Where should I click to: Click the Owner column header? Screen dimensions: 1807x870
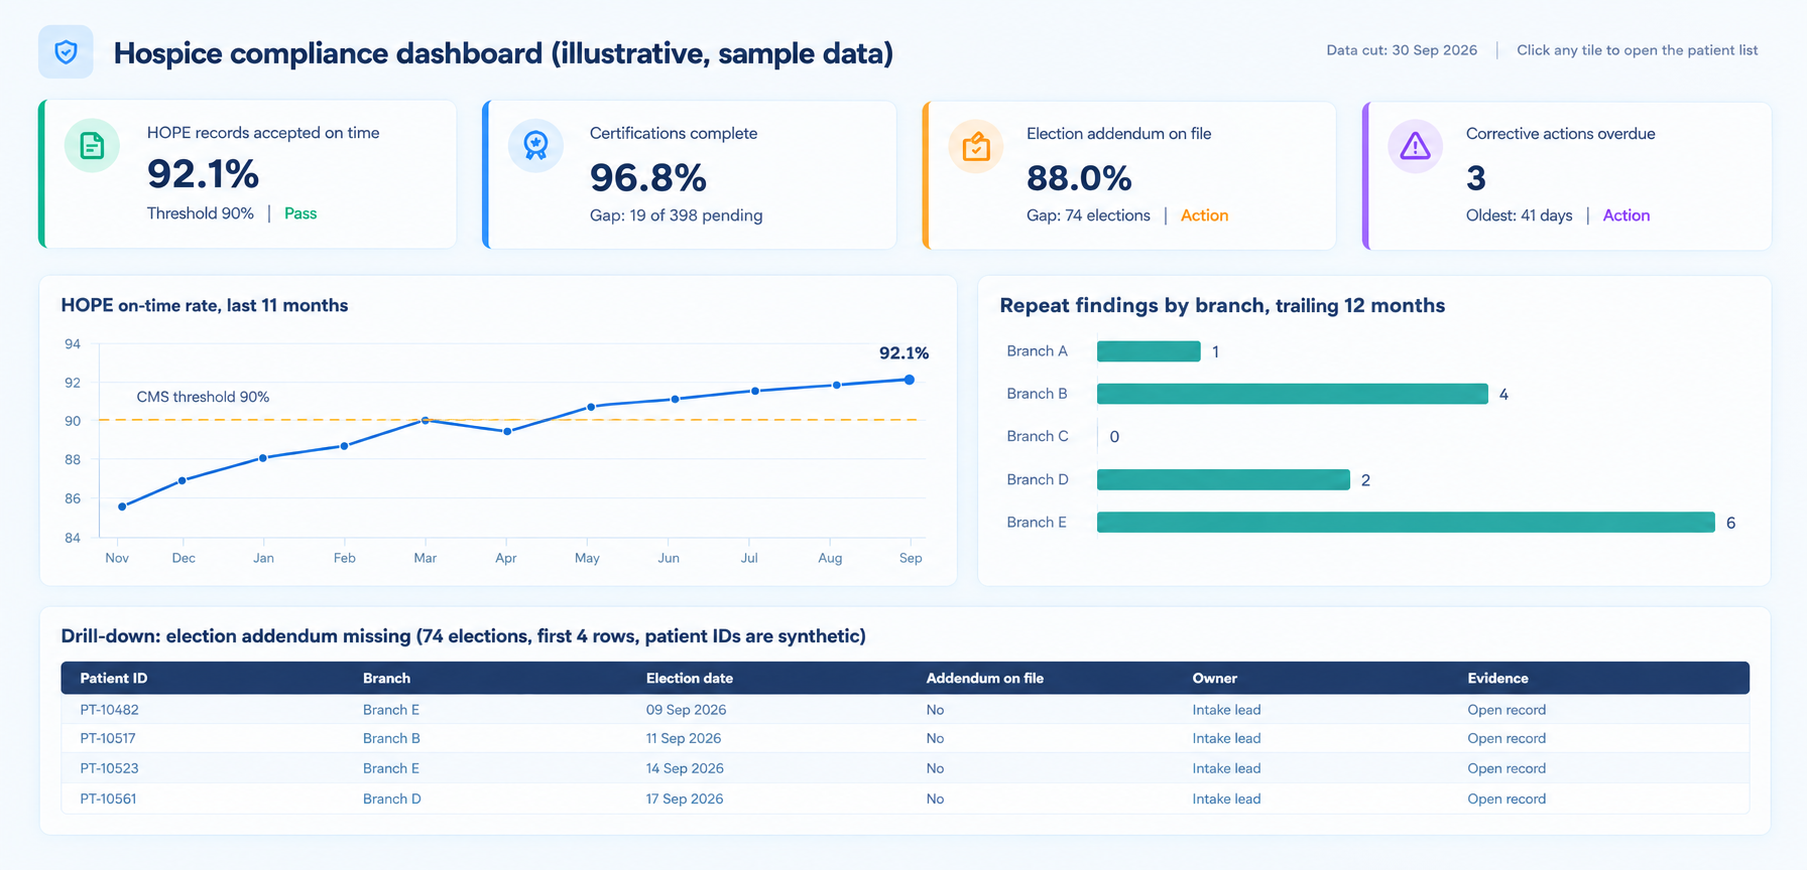point(1215,678)
